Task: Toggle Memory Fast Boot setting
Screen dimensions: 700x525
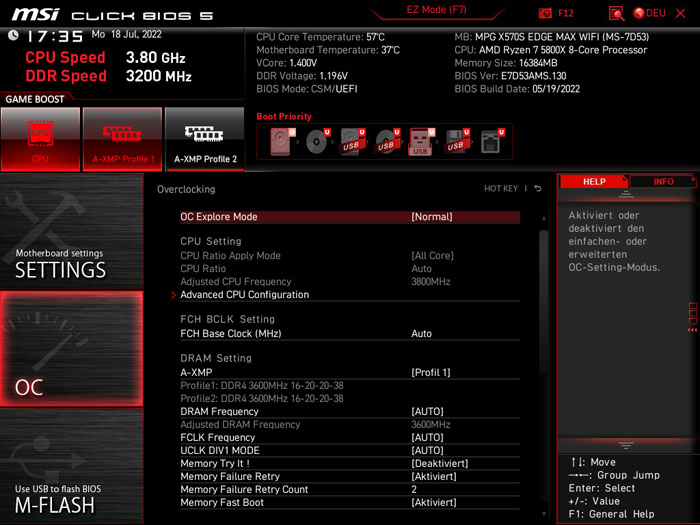Action: pos(350,502)
